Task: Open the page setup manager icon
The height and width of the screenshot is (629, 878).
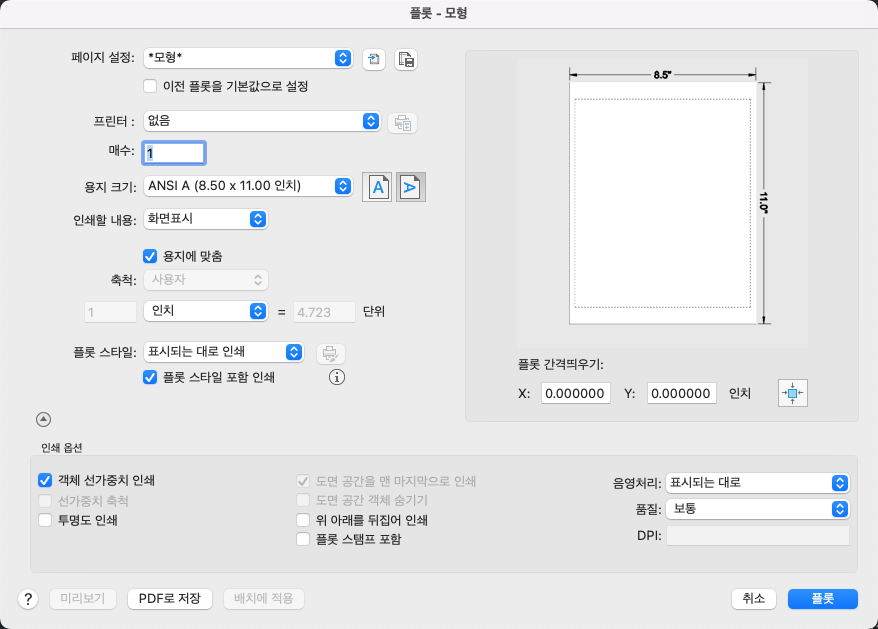Action: [406, 59]
